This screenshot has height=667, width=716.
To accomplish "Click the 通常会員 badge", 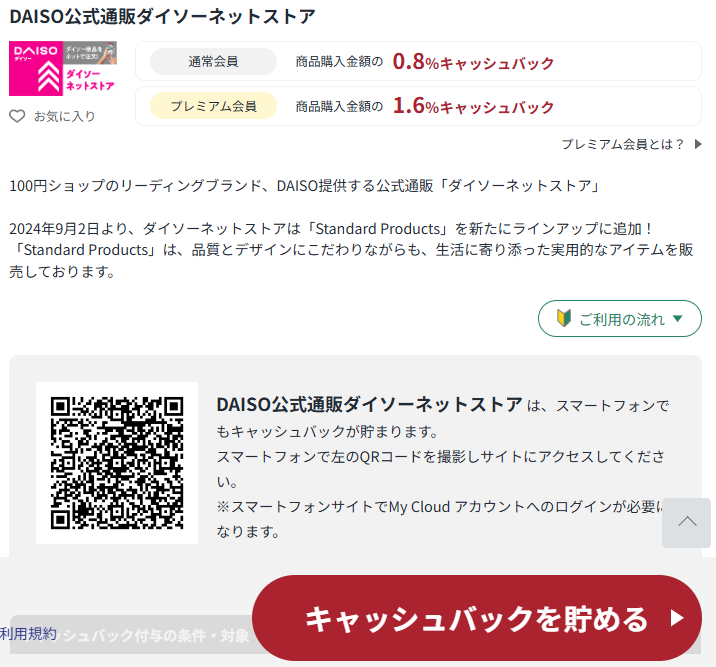I will coord(213,62).
